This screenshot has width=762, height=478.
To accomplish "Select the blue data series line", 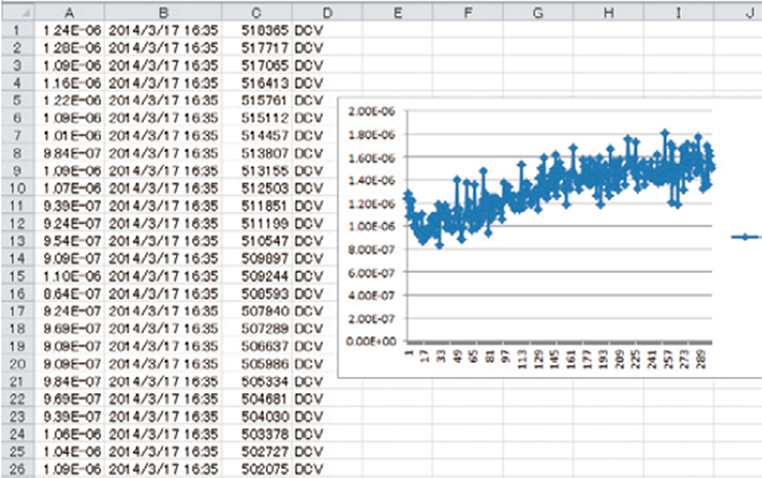I will pos(560,187).
